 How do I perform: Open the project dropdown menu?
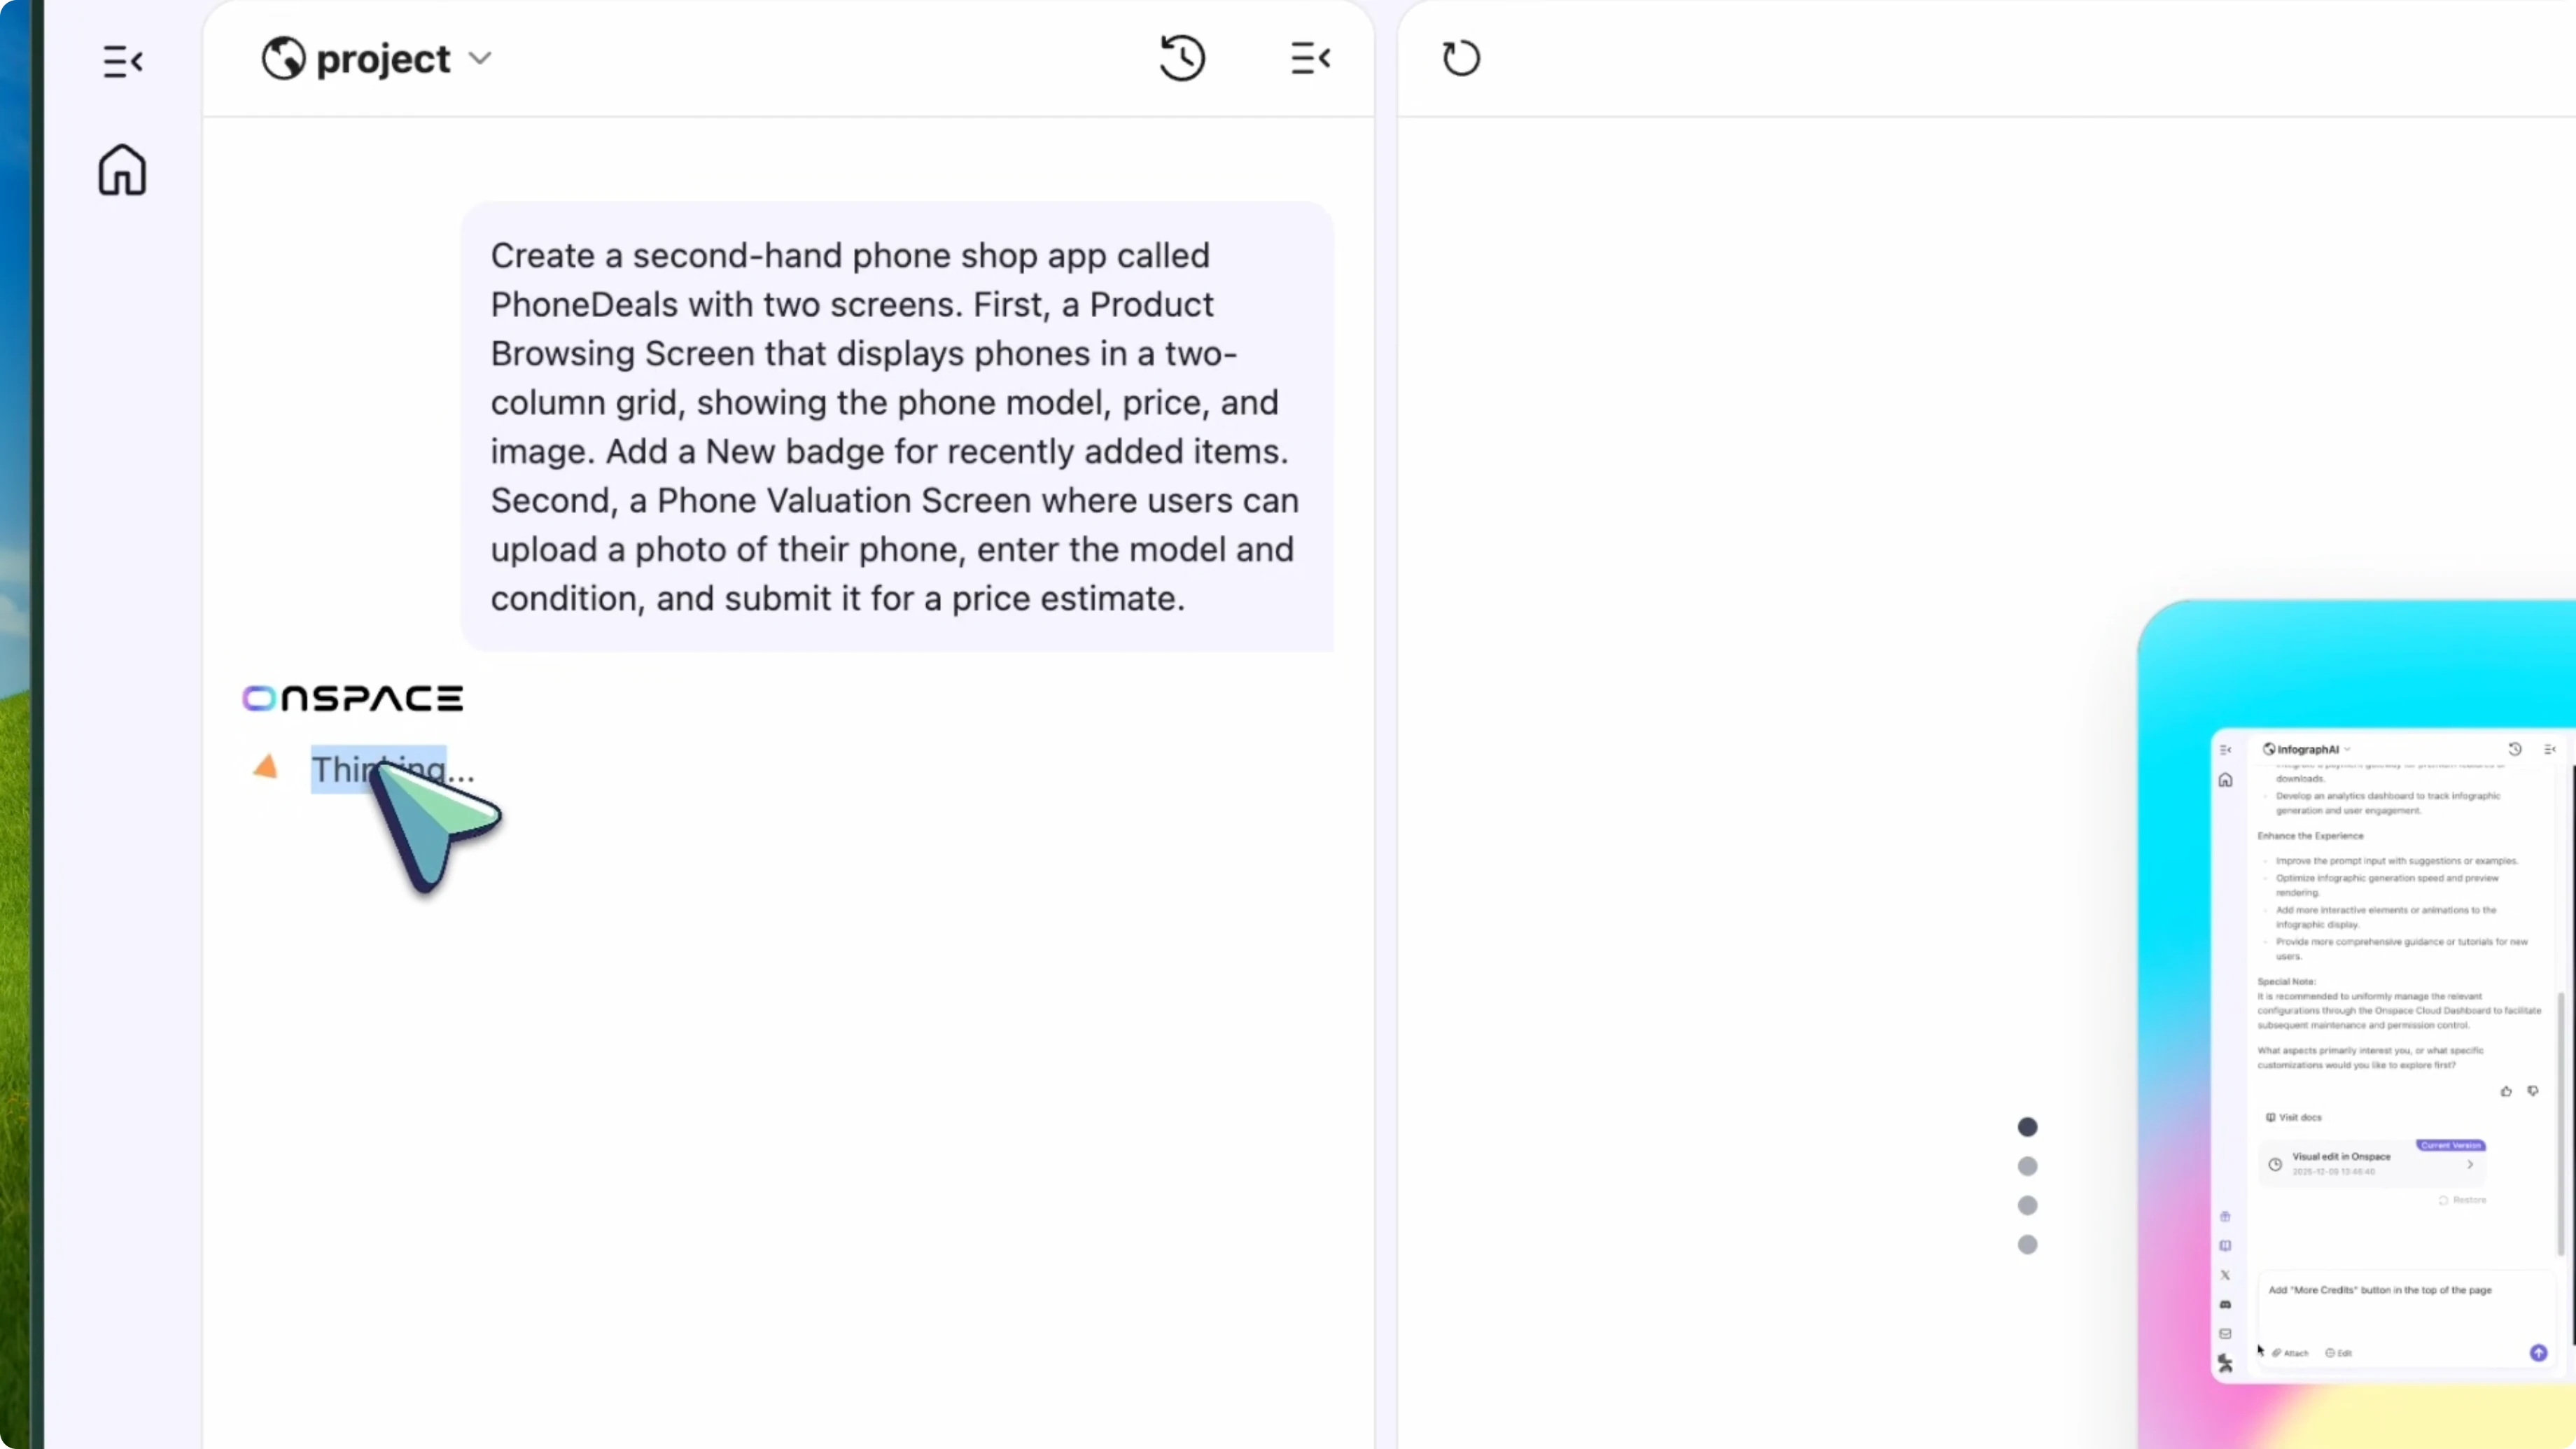tap(480, 58)
